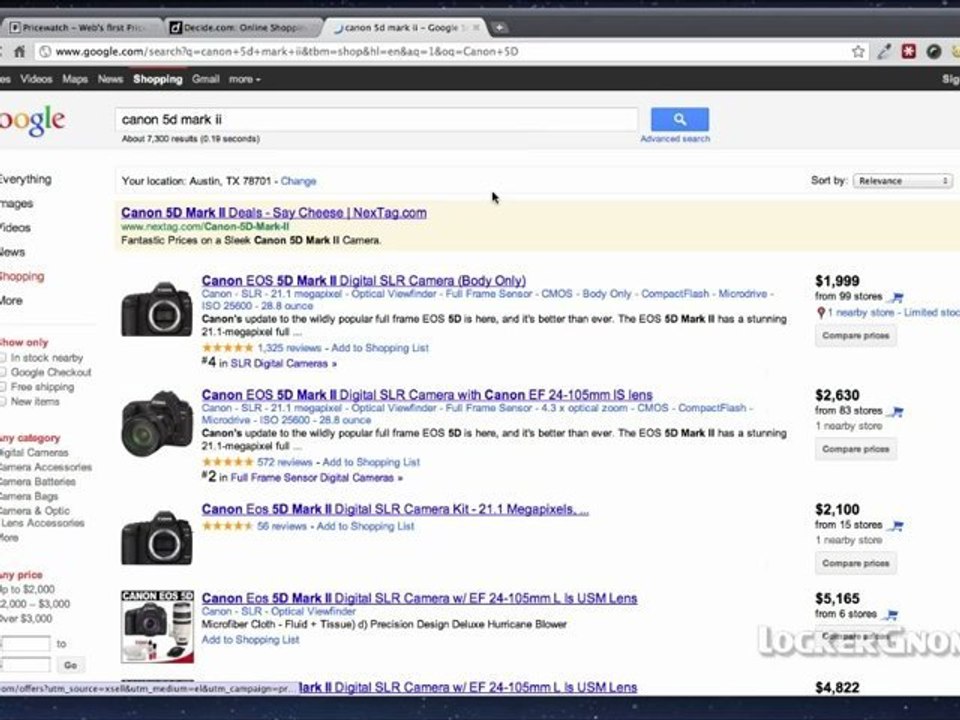Filter price 'Over $3,000'
This screenshot has height=720, width=960.
click(26, 619)
